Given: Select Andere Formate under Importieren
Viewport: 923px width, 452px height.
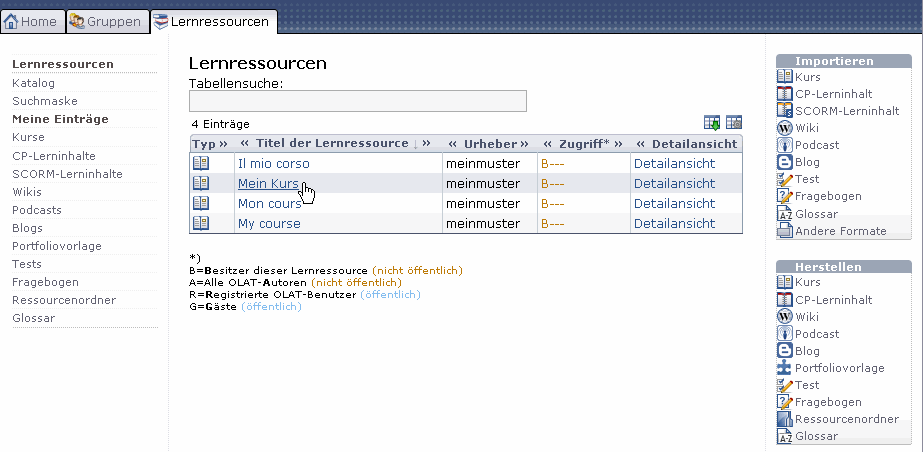Looking at the screenshot, I should pyautogui.click(x=840, y=231).
